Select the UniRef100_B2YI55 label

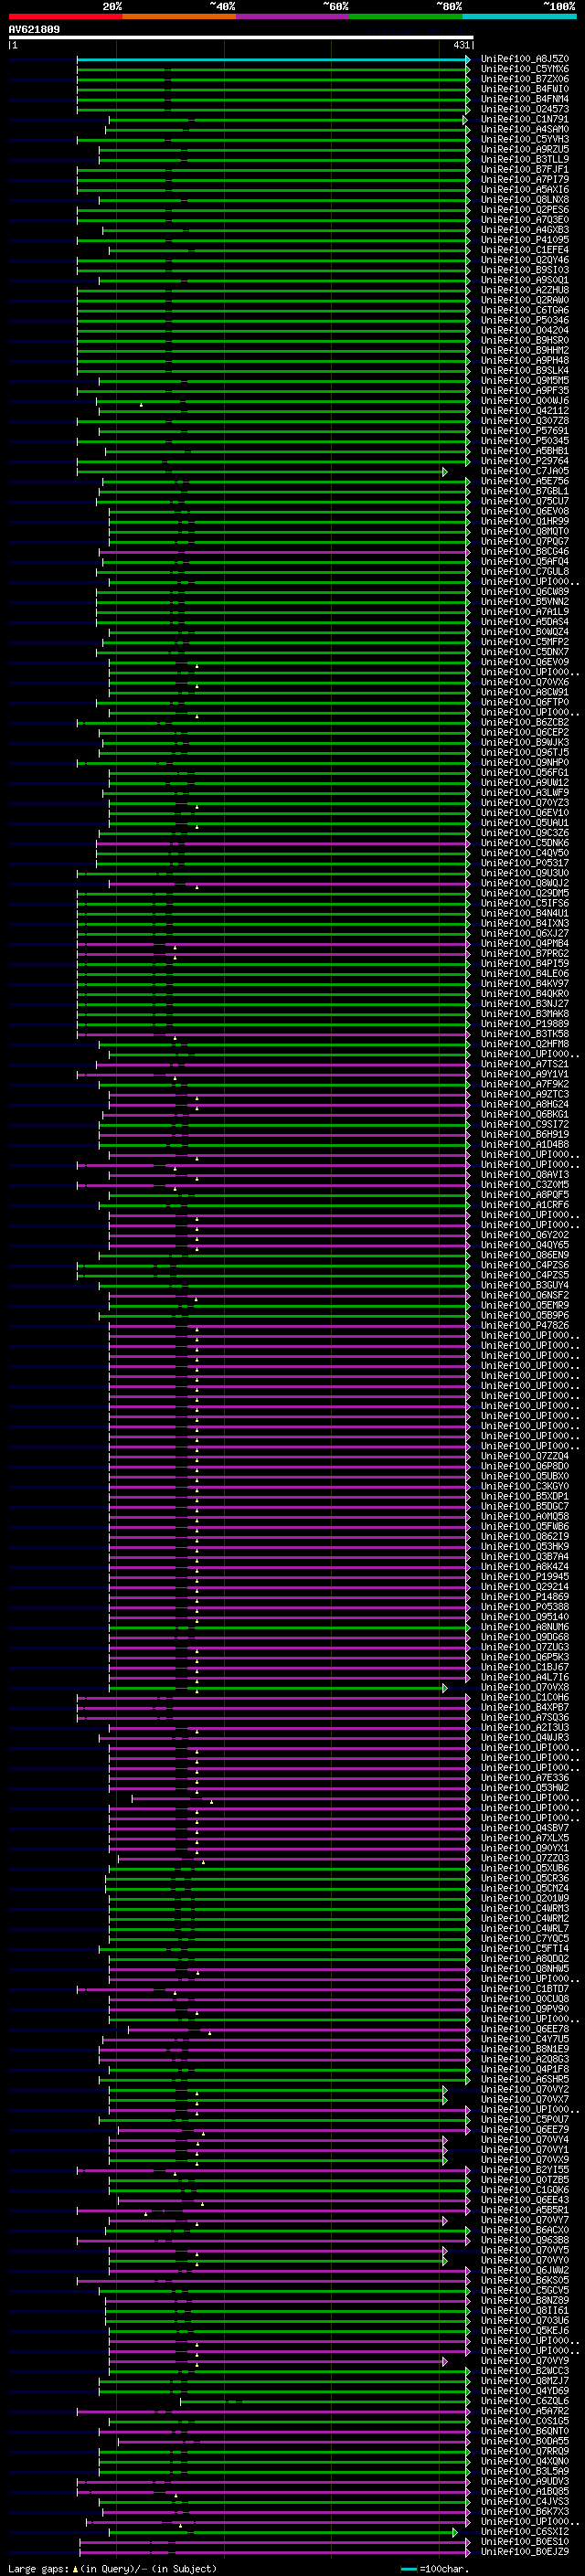[525, 2170]
